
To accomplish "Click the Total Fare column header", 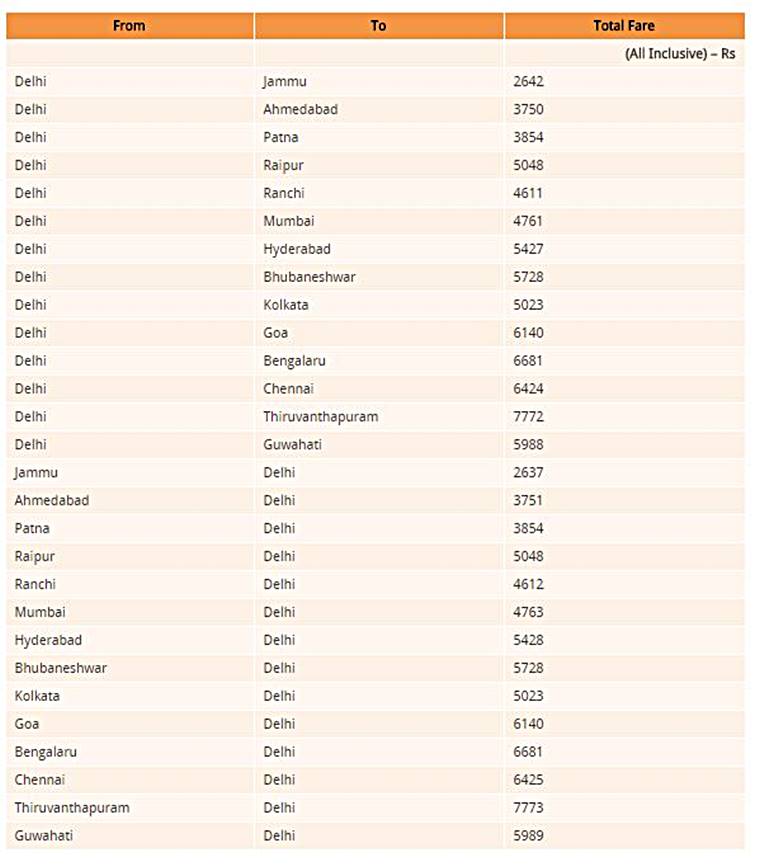I will 624,26.
